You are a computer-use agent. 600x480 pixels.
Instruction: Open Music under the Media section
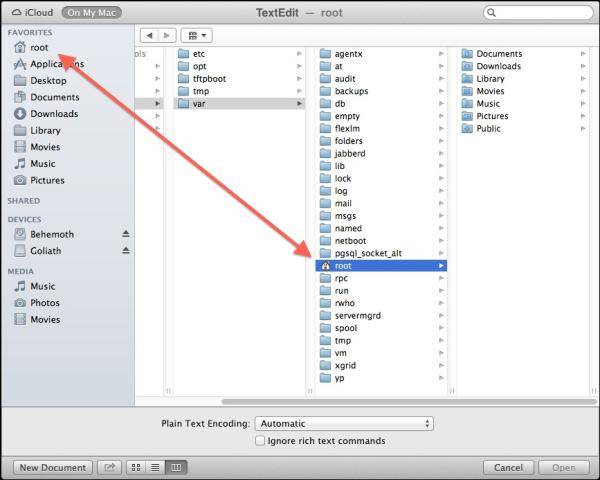(x=34, y=286)
